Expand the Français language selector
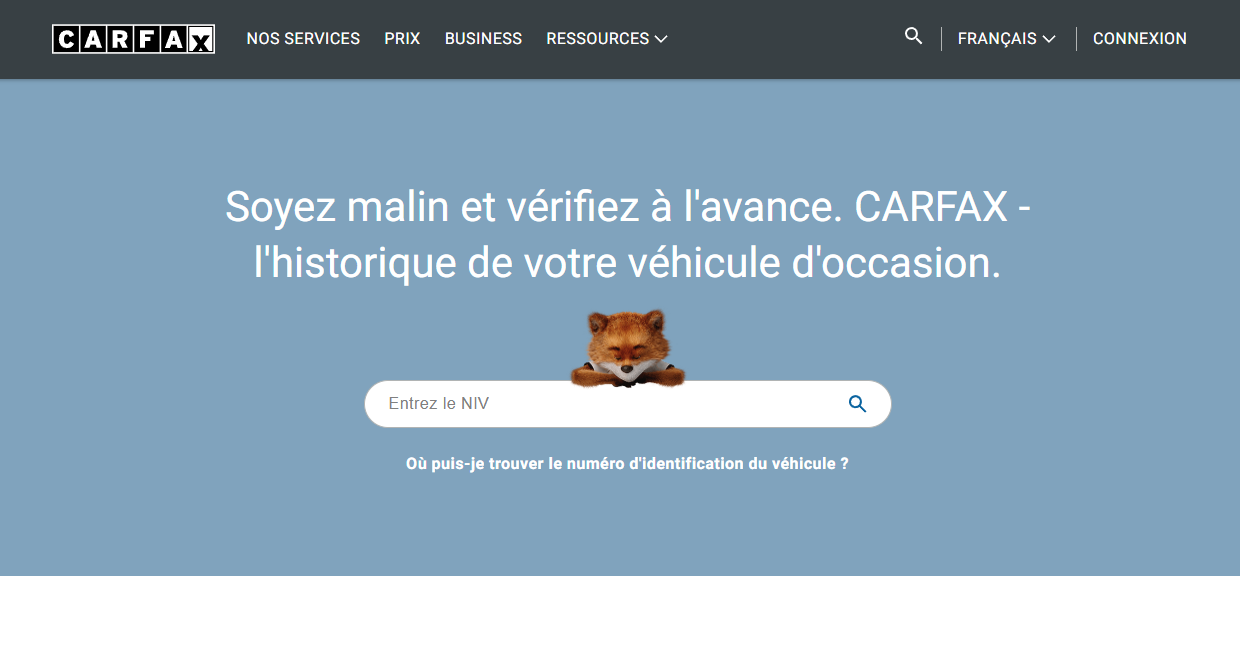Image resolution: width=1240 pixels, height=671 pixels. [x=1007, y=39]
